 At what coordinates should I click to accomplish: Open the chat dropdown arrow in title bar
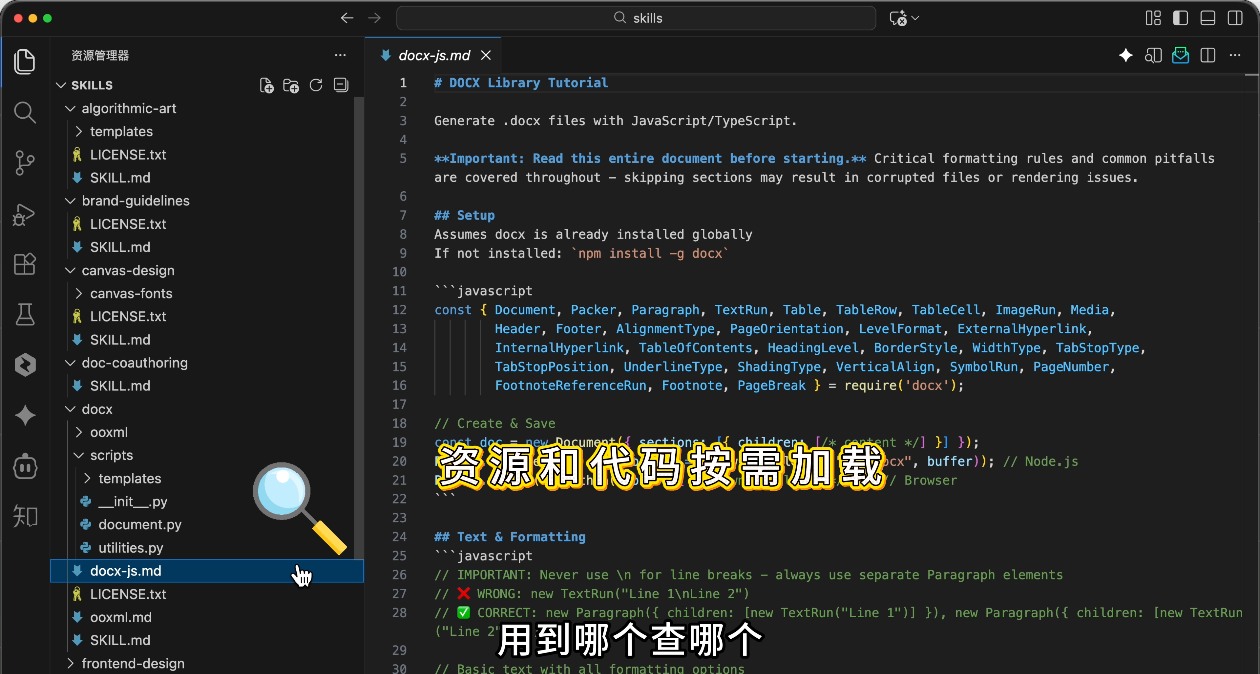[x=915, y=18]
